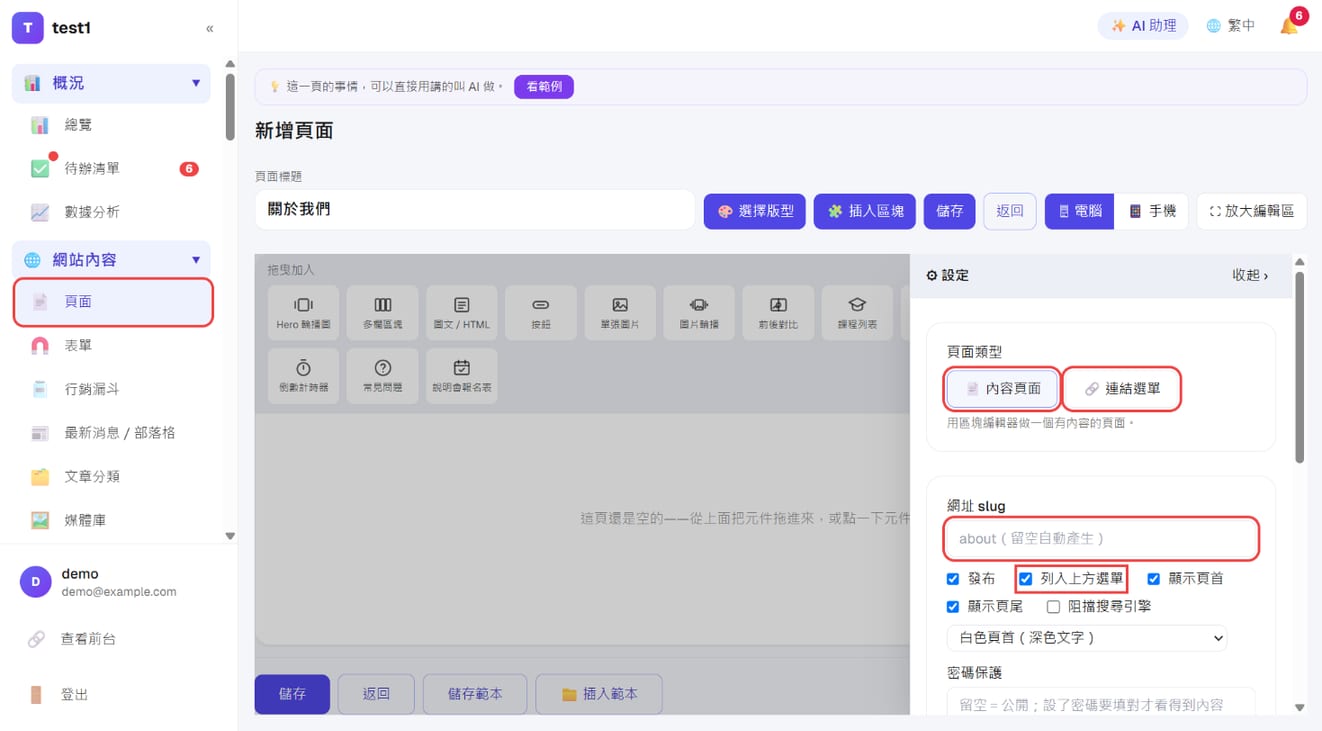Open 媒體庫 media library

pos(112,520)
